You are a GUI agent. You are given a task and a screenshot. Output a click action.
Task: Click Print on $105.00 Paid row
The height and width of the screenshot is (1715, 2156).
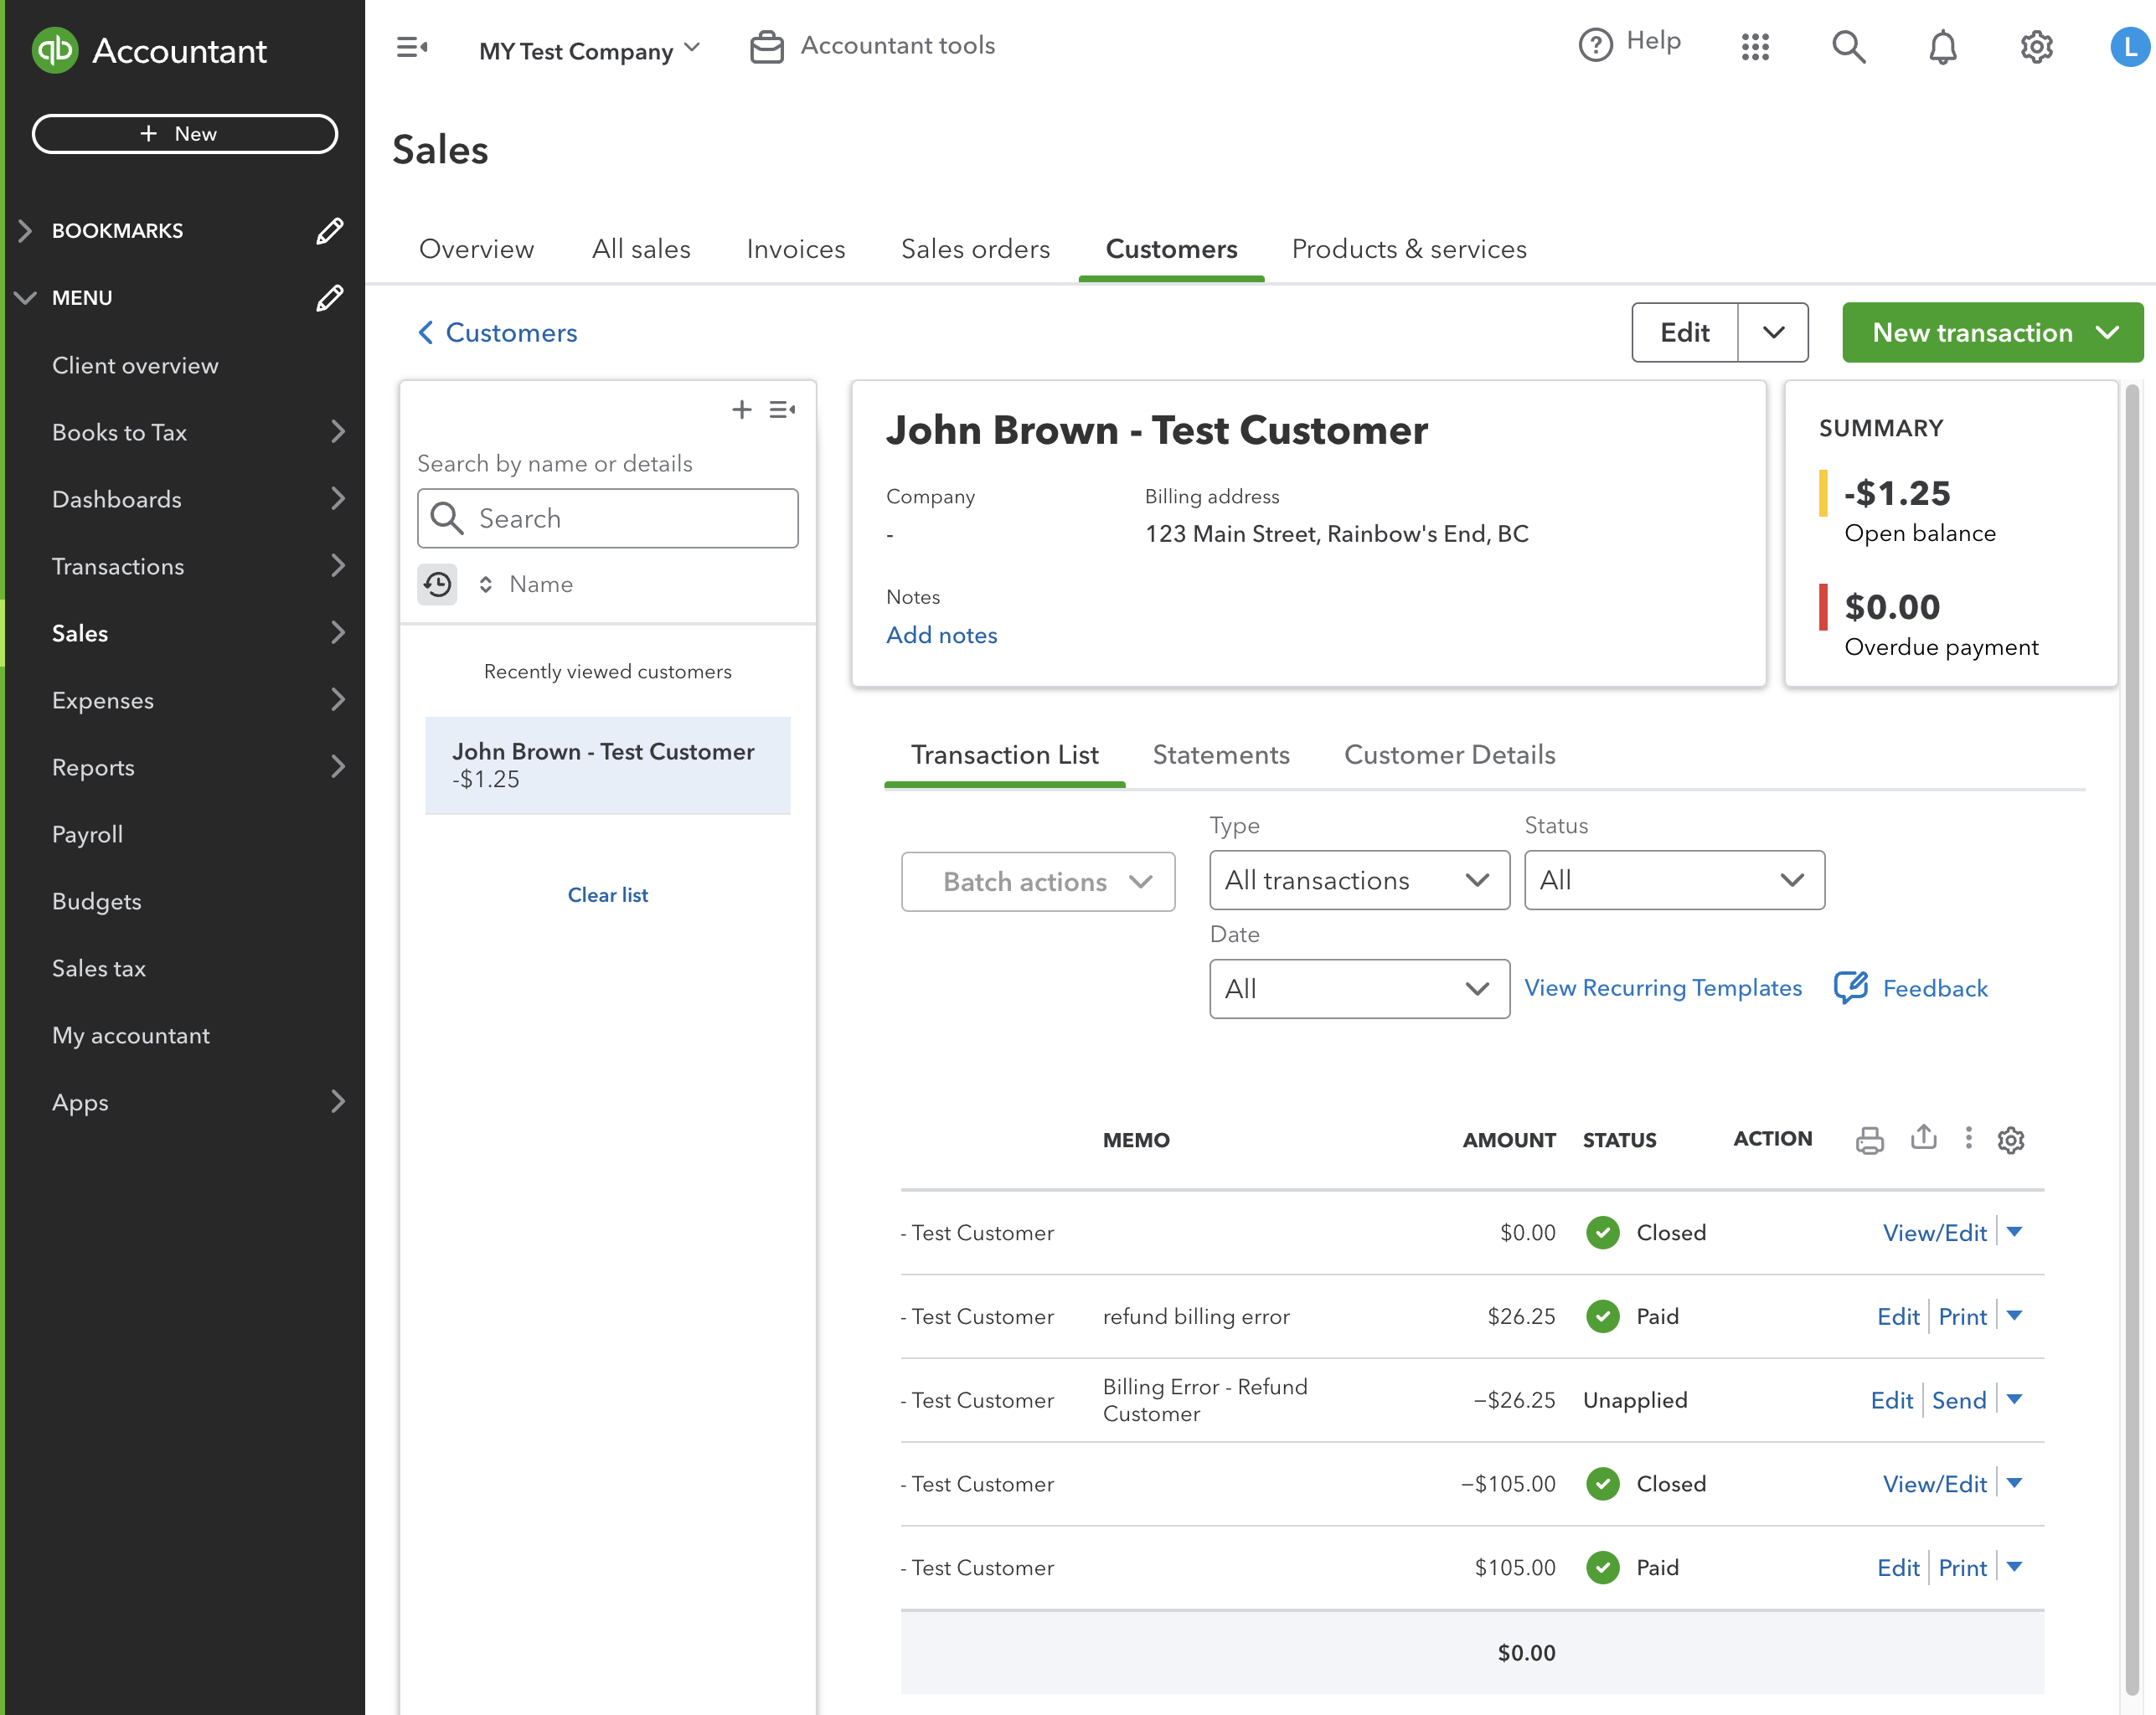coord(1962,1568)
